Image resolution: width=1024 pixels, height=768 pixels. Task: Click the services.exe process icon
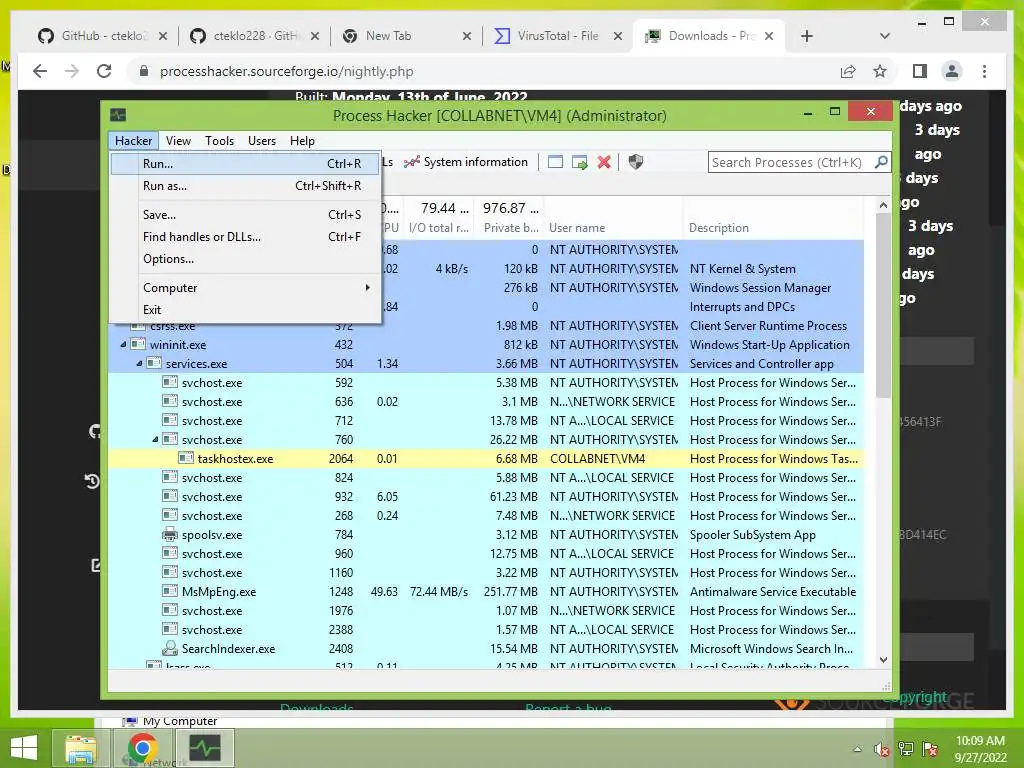(153, 363)
